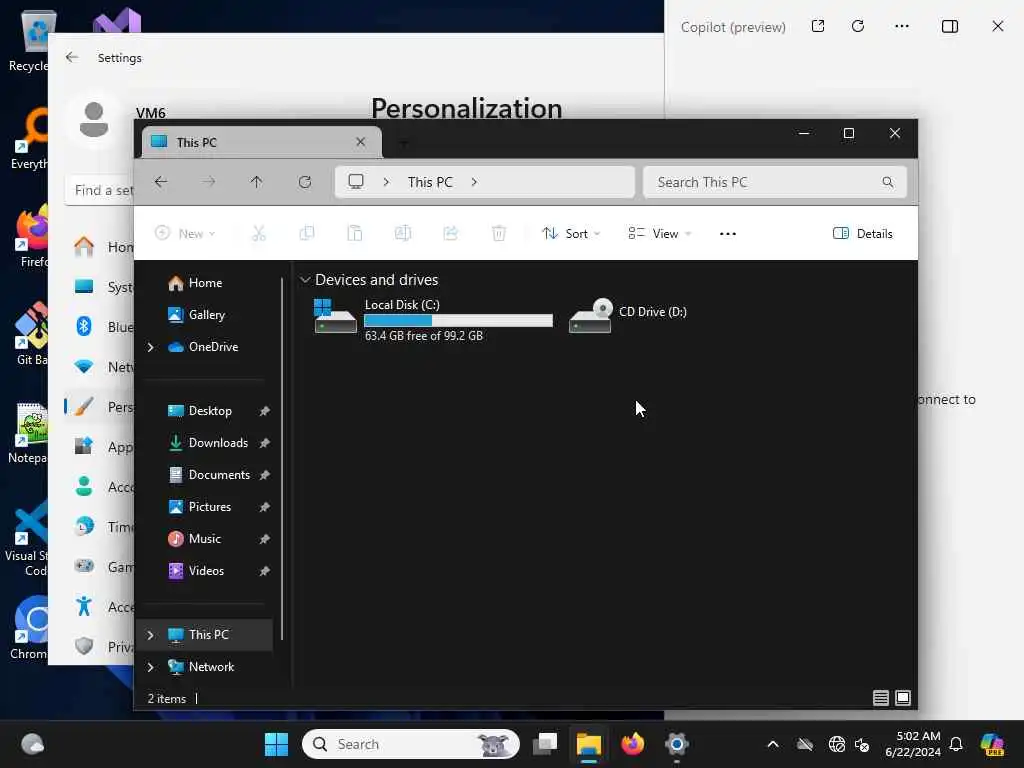
Task: Open the View dropdown
Action: [x=659, y=233]
